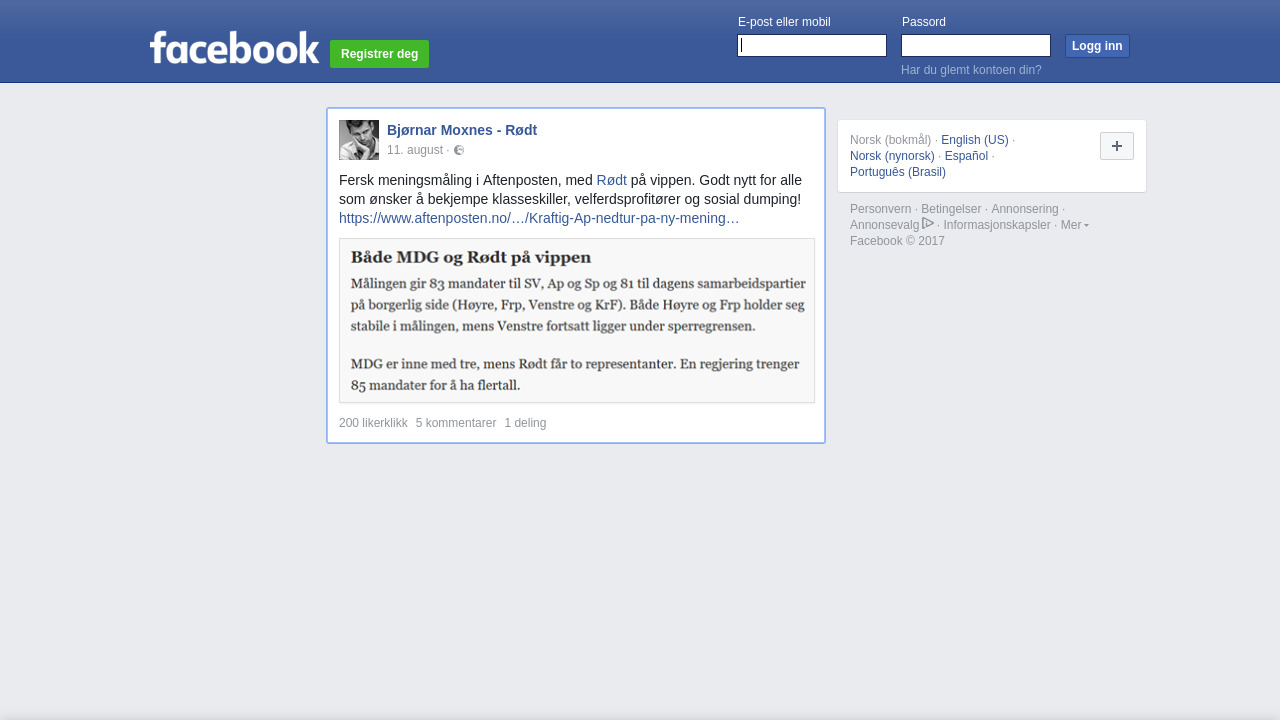Open Betingelser footer link

tap(951, 209)
